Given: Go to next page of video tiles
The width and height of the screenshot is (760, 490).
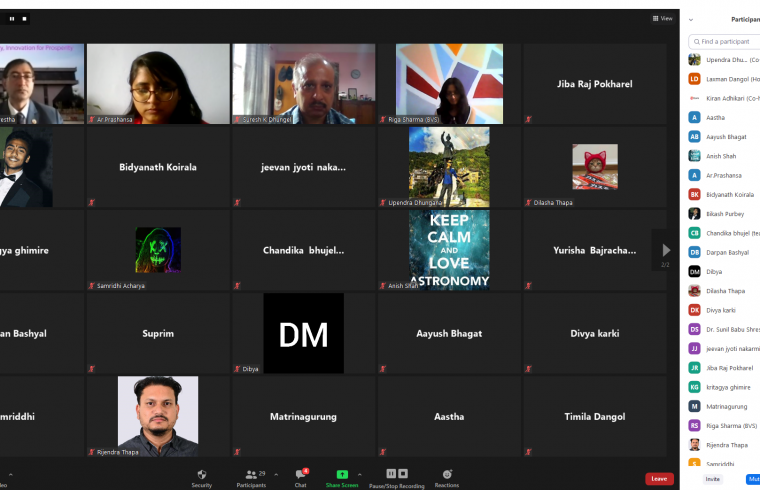Looking at the screenshot, I should (x=666, y=250).
